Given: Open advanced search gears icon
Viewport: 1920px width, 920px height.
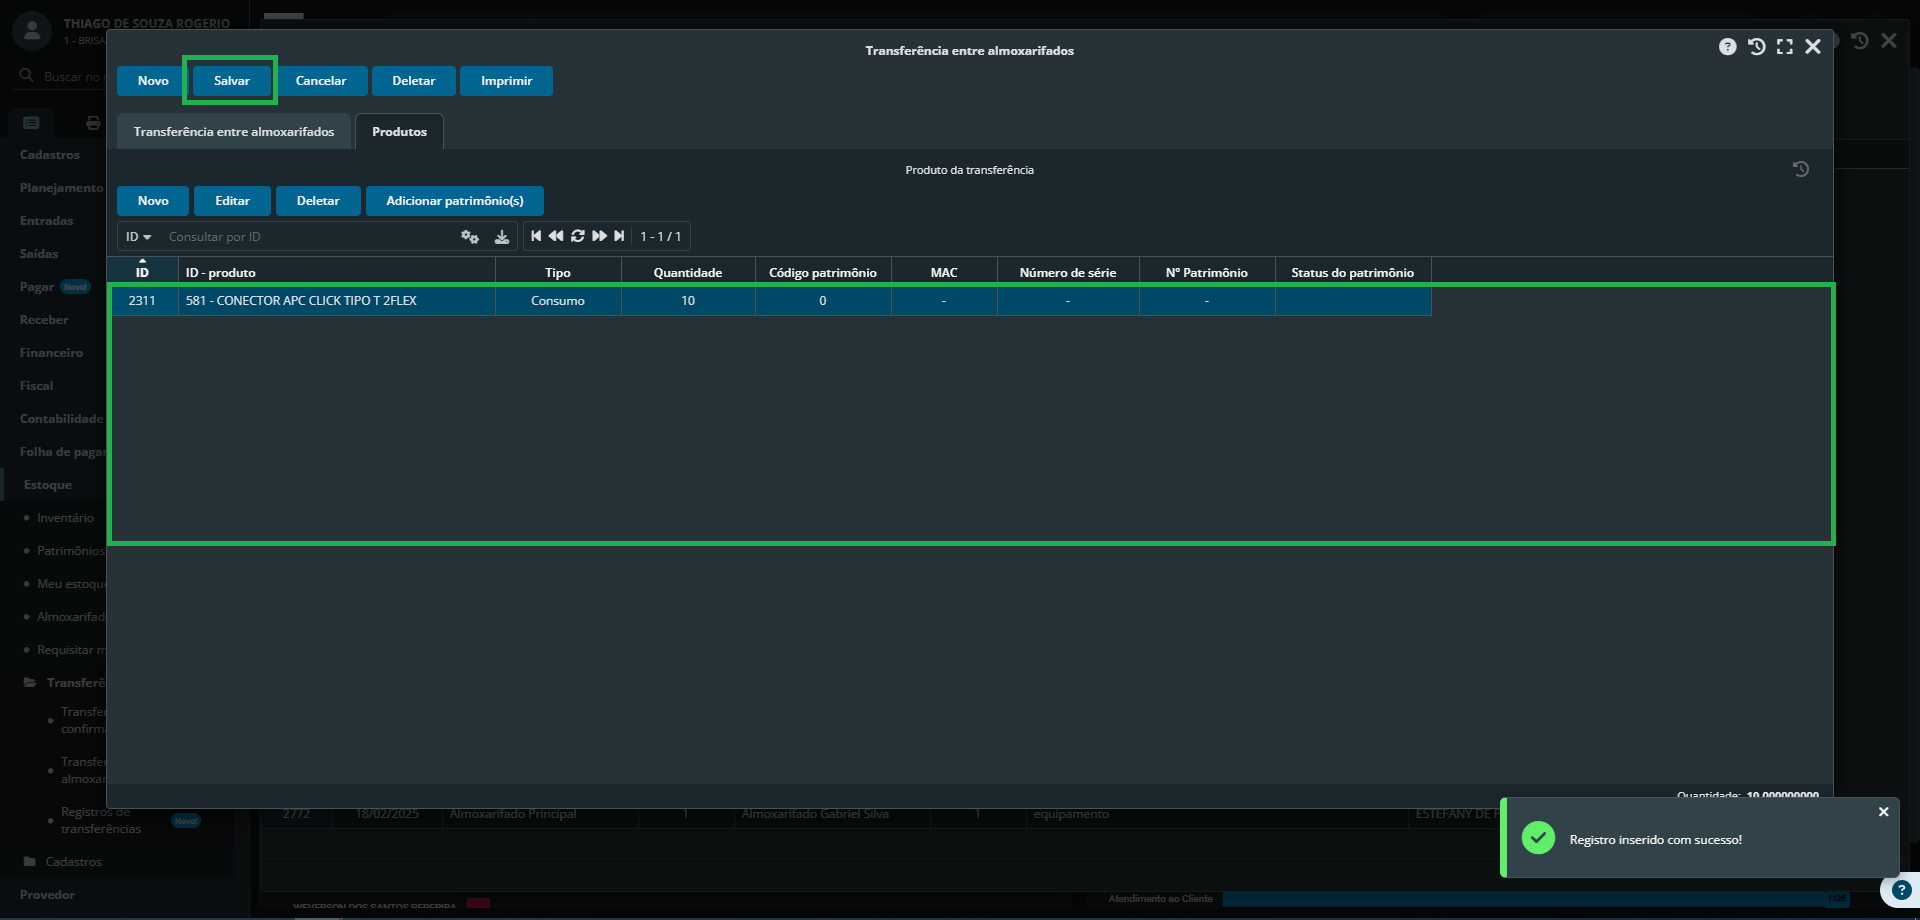Looking at the screenshot, I should click(x=470, y=237).
